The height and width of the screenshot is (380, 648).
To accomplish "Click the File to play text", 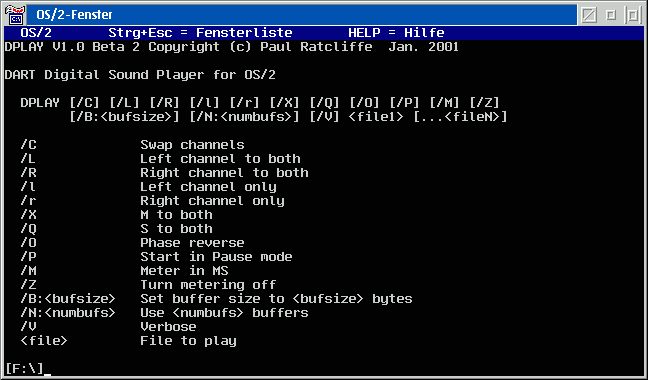I will [188, 341].
